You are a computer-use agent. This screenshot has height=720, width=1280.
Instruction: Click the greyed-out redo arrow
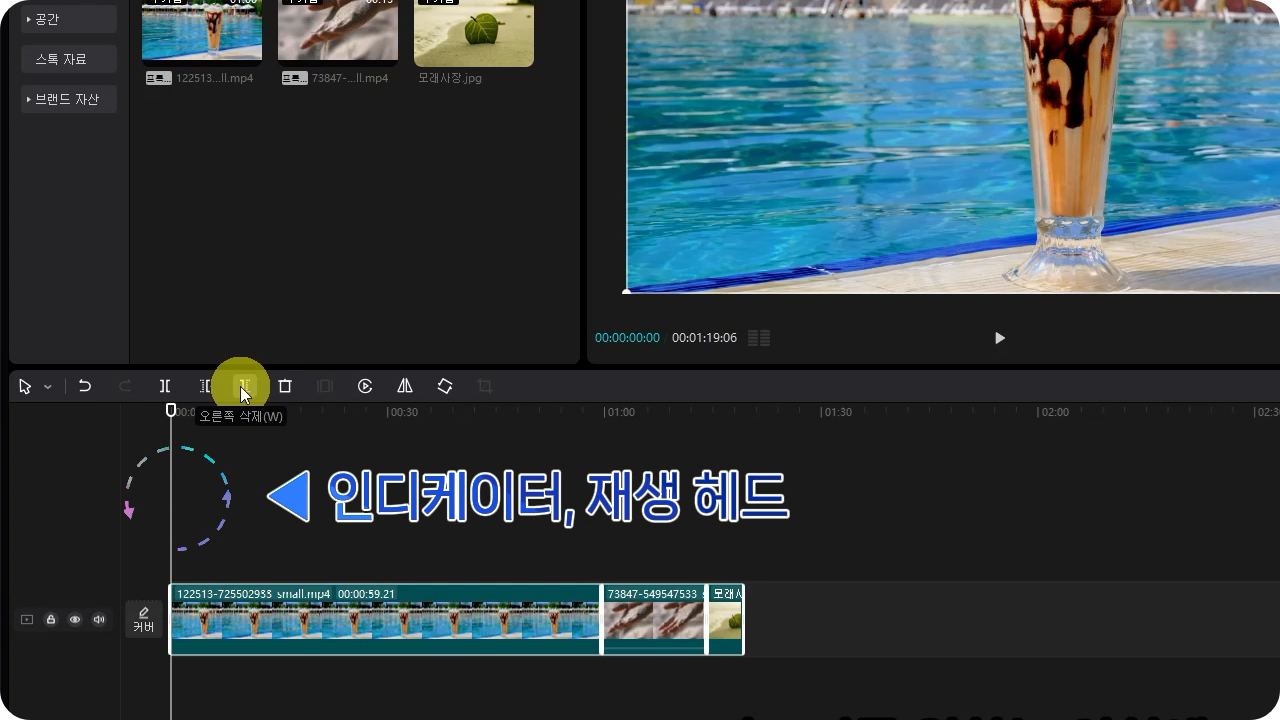(x=125, y=386)
